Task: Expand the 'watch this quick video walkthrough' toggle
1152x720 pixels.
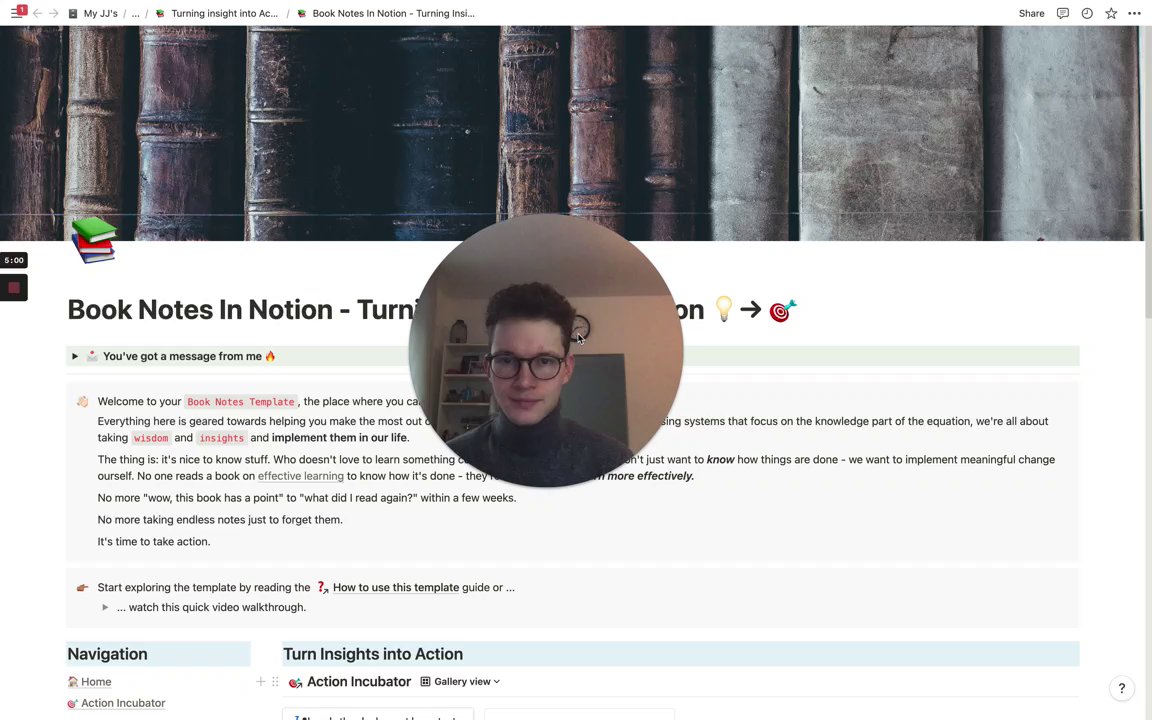Action: click(x=105, y=608)
